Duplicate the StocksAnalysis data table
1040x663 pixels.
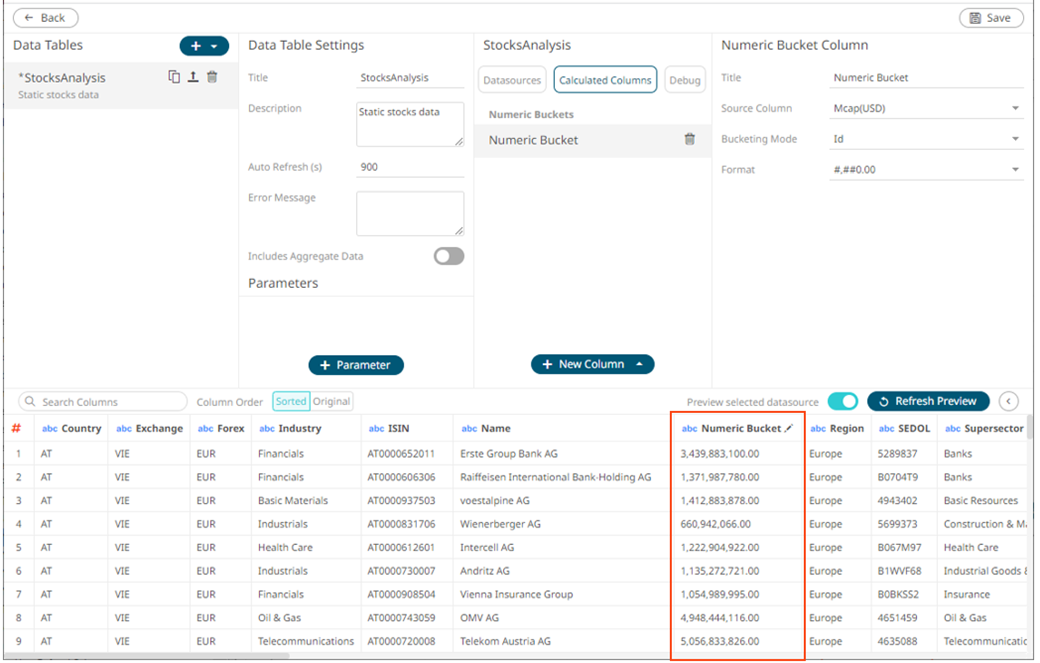tap(174, 77)
